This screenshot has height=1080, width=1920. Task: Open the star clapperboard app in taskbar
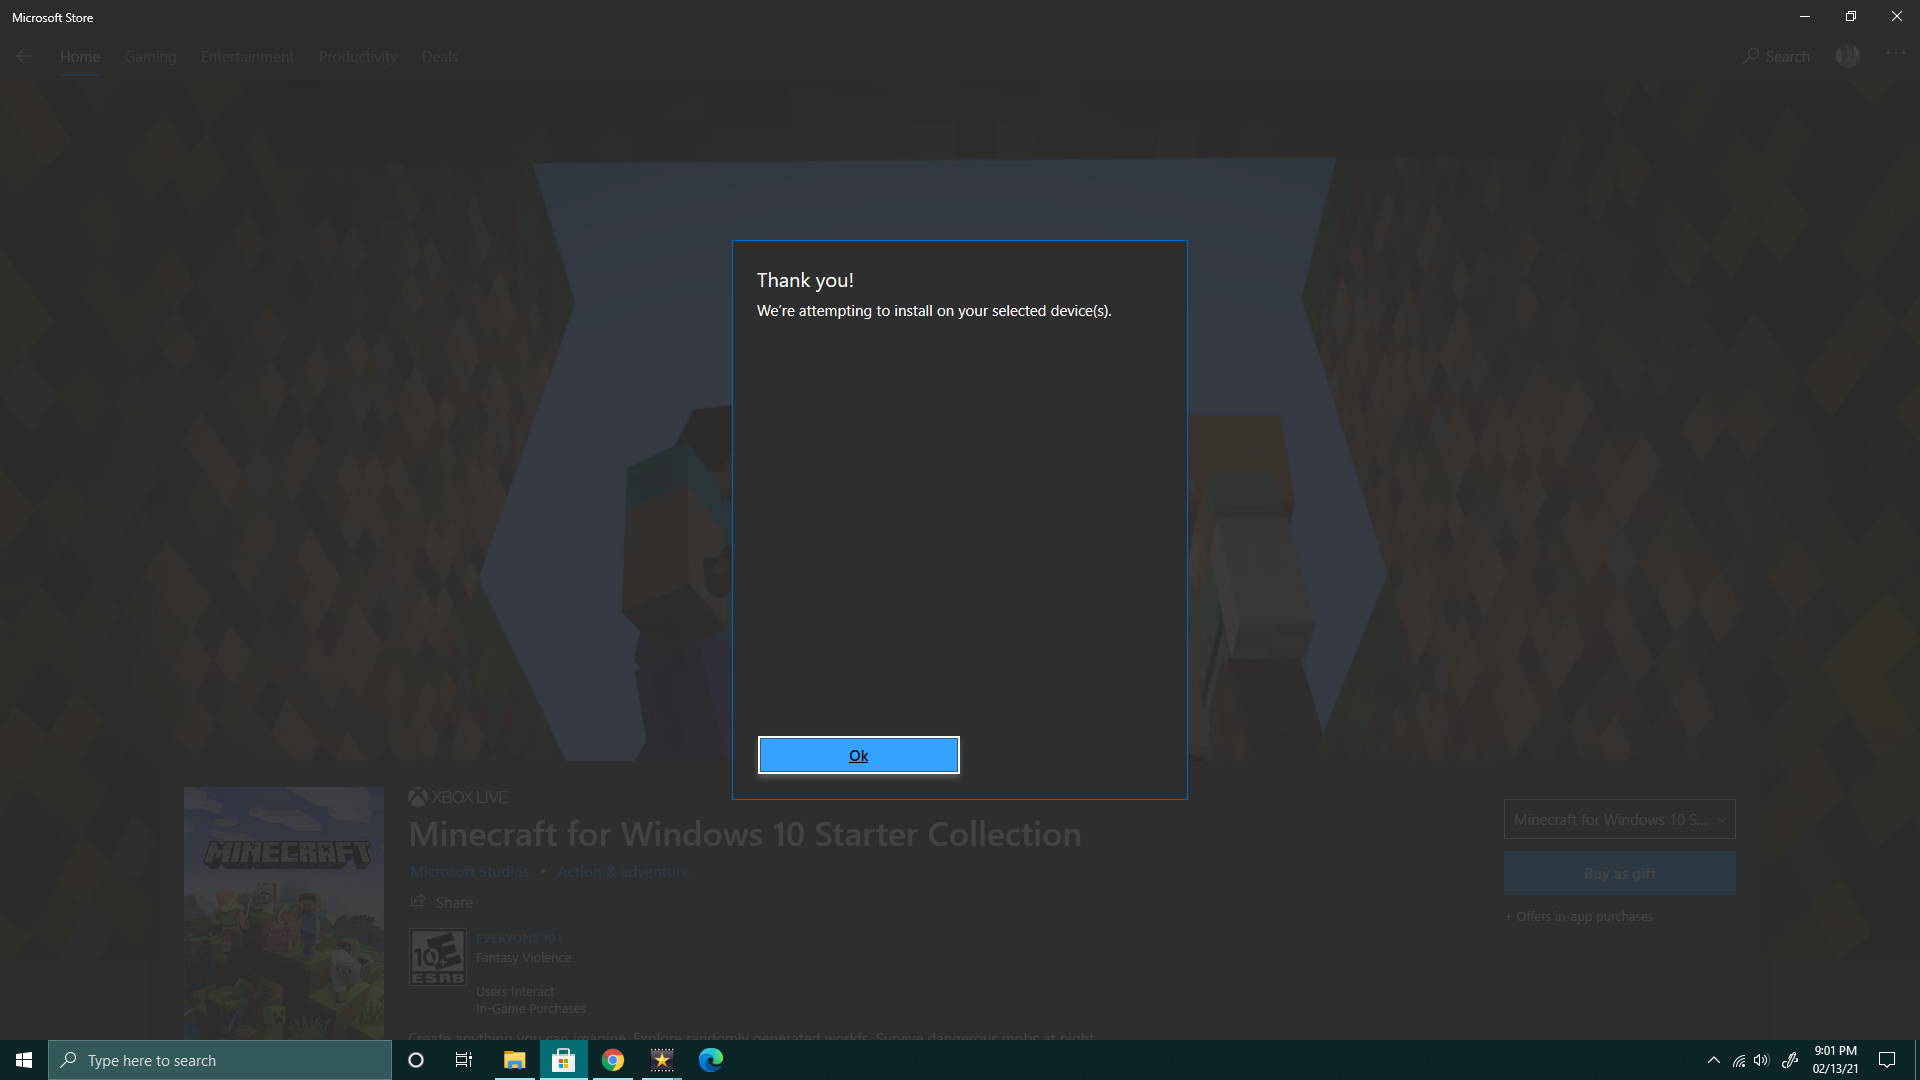pos(662,1060)
